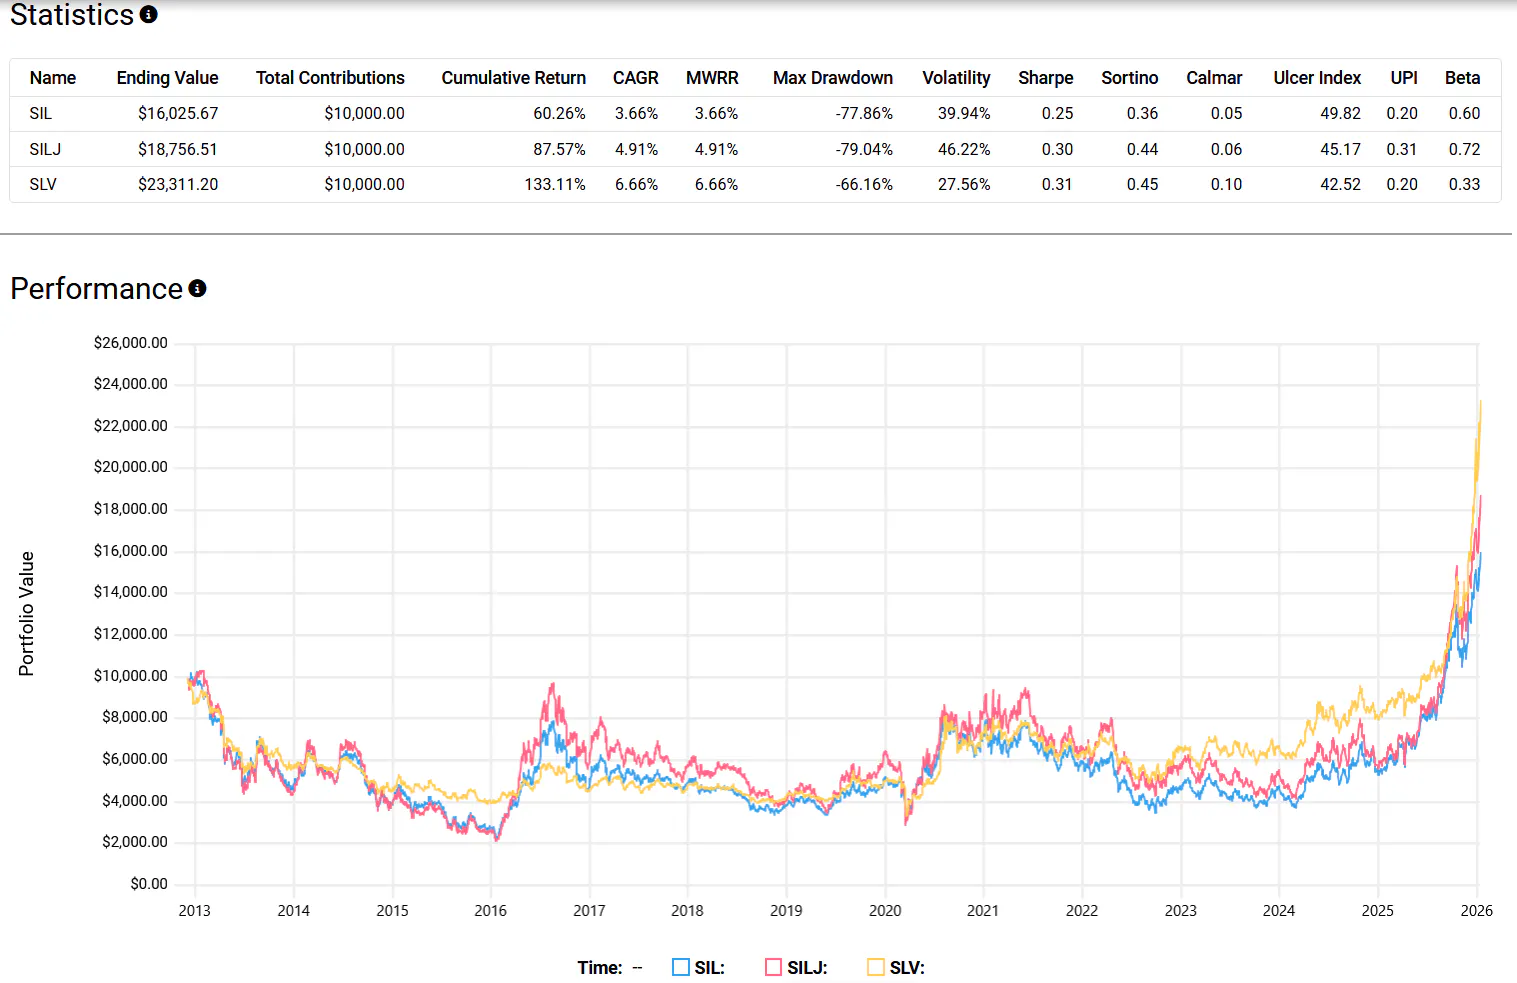Click the SILJ max drawdown value -79.04%

pyautogui.click(x=865, y=150)
